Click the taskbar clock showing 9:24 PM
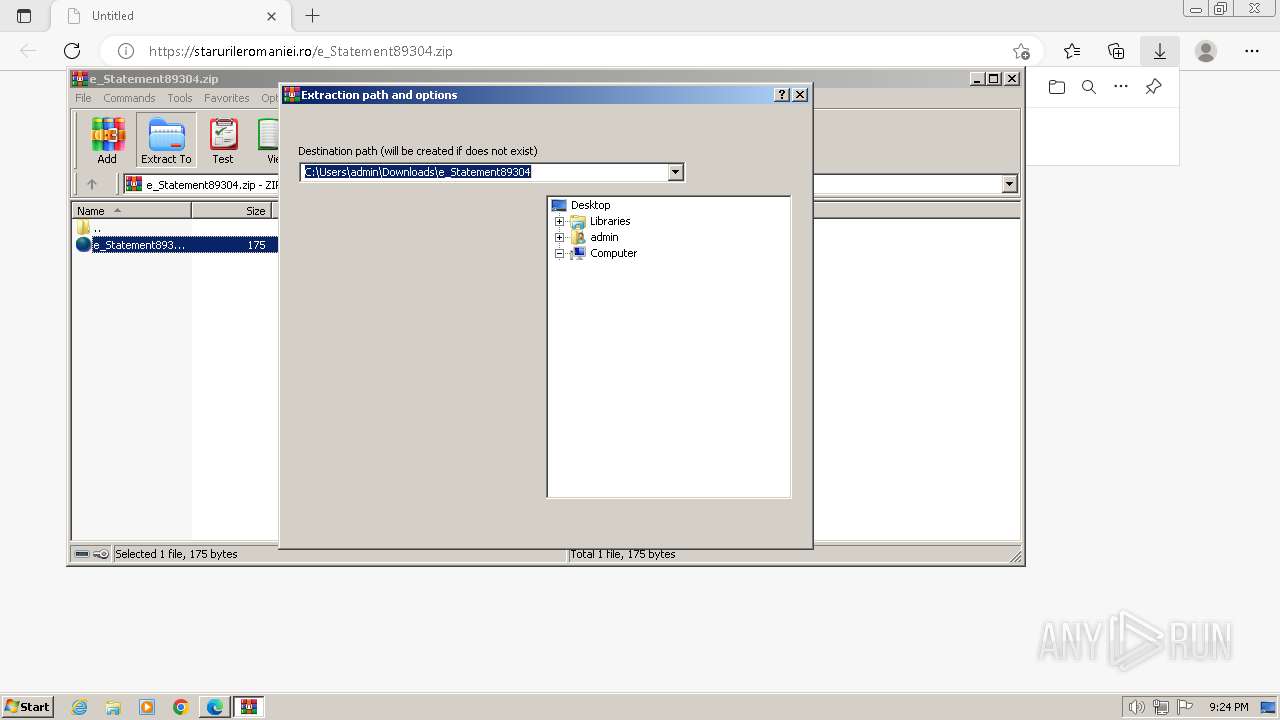1280x720 pixels. tap(1228, 707)
